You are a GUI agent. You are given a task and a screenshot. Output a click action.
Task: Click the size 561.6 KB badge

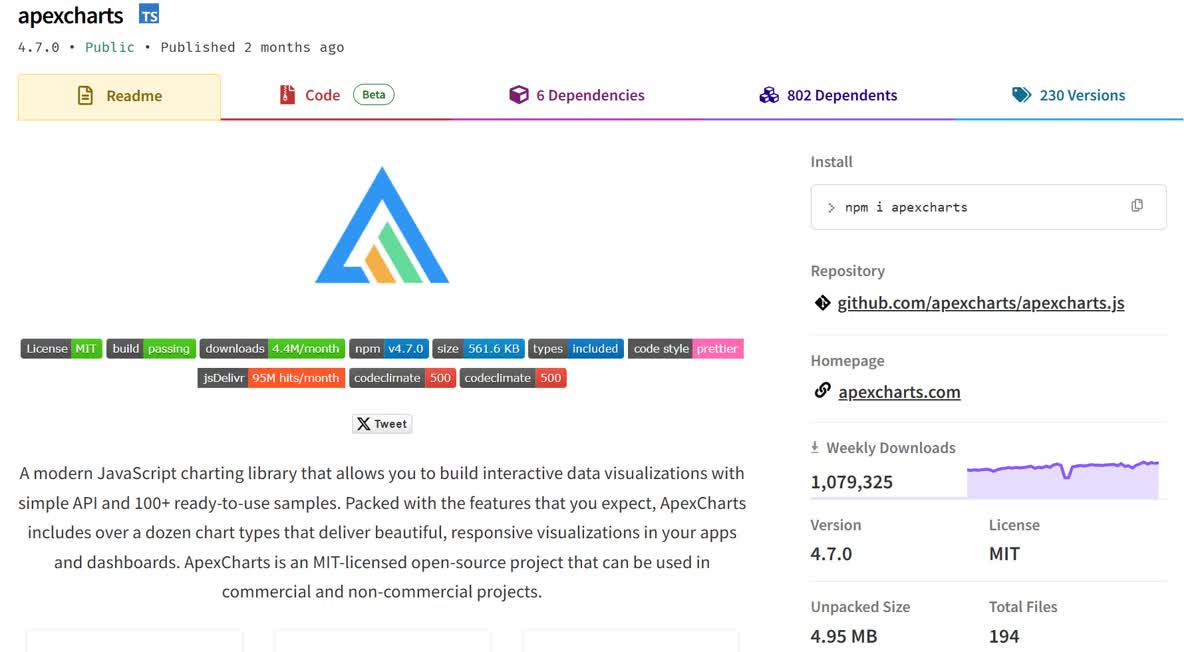[x=478, y=349]
